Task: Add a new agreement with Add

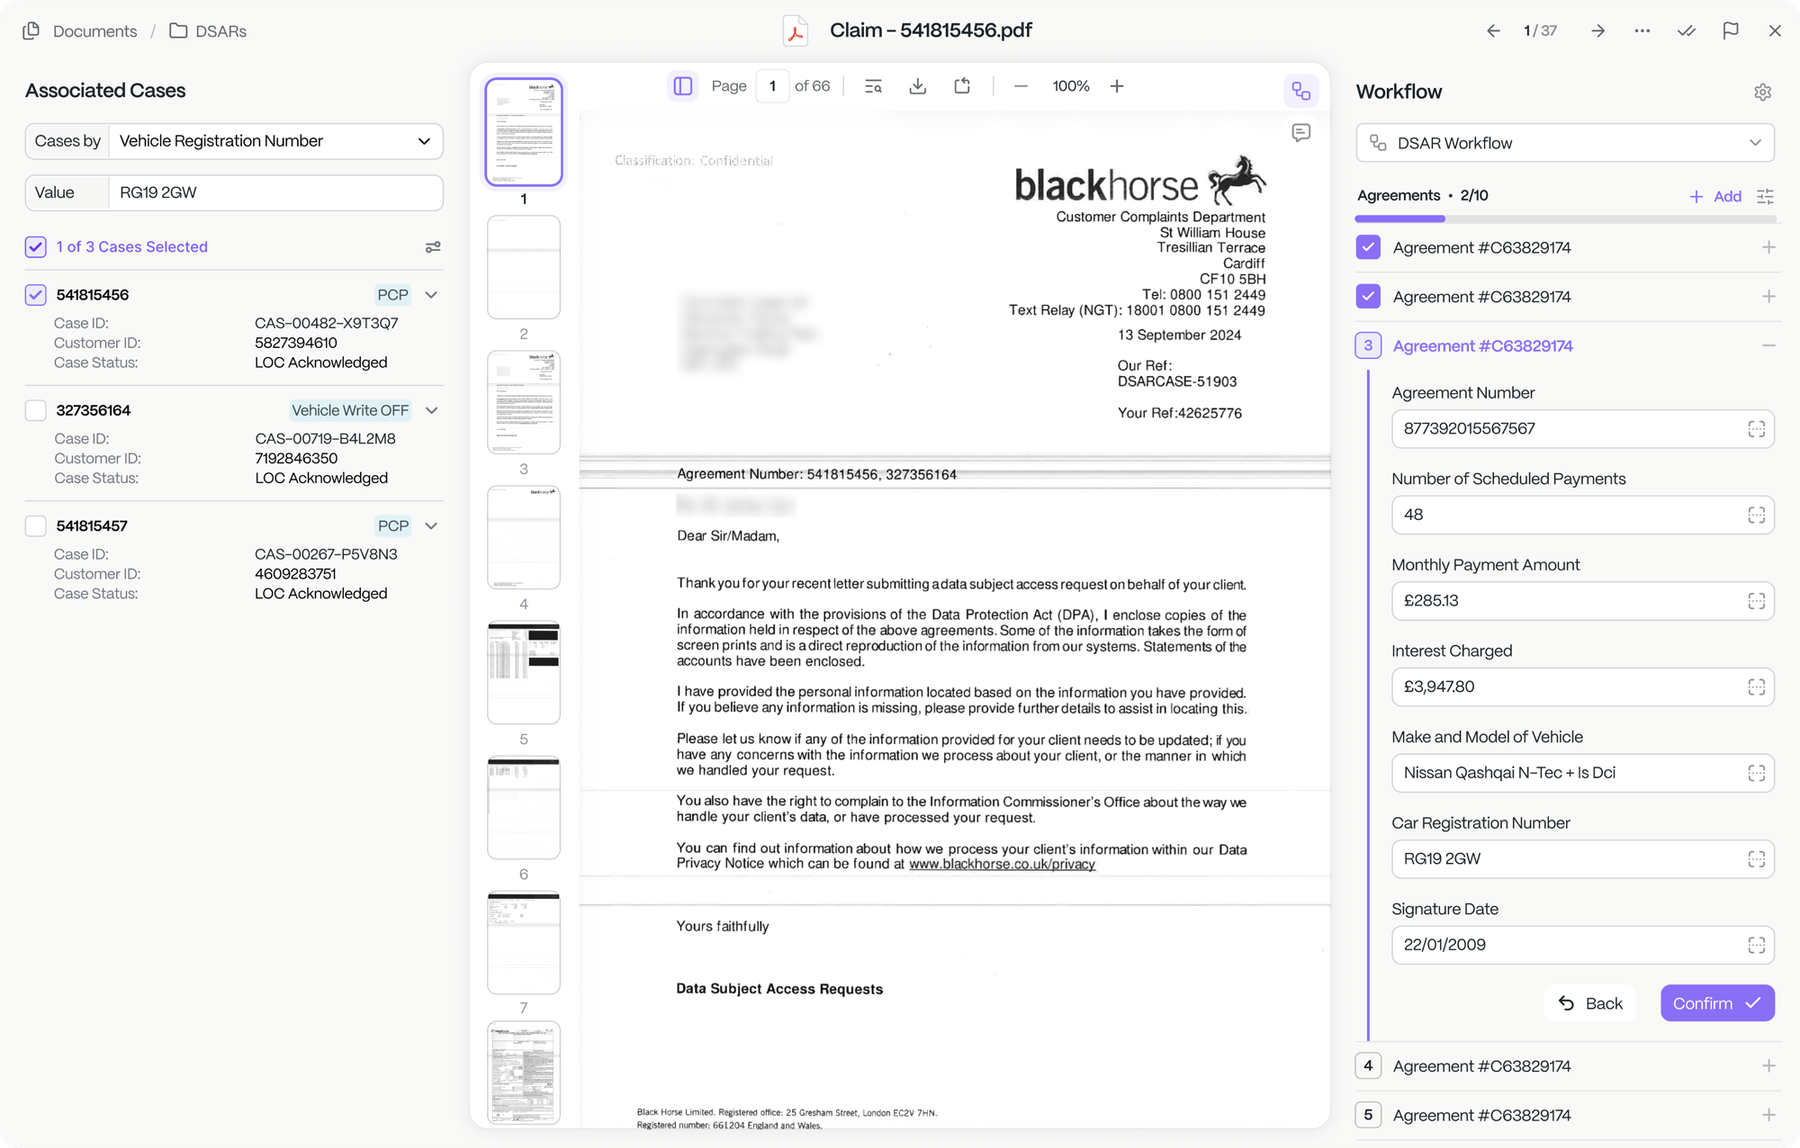Action: [1715, 196]
